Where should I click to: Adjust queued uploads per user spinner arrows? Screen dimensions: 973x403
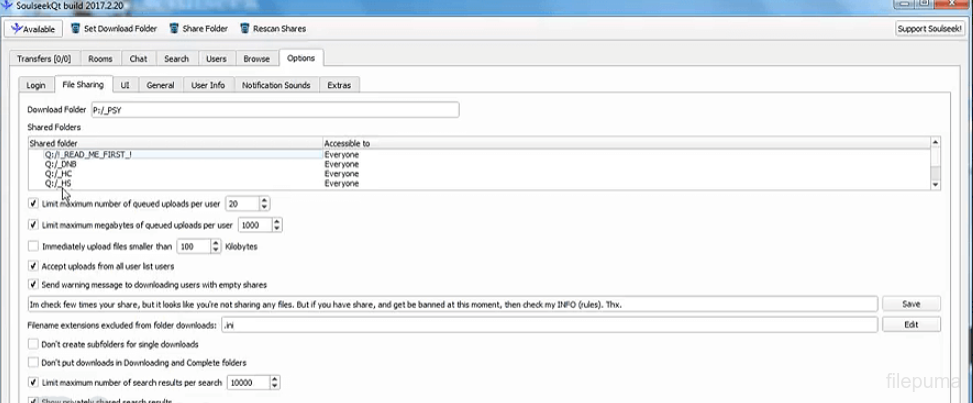point(264,203)
